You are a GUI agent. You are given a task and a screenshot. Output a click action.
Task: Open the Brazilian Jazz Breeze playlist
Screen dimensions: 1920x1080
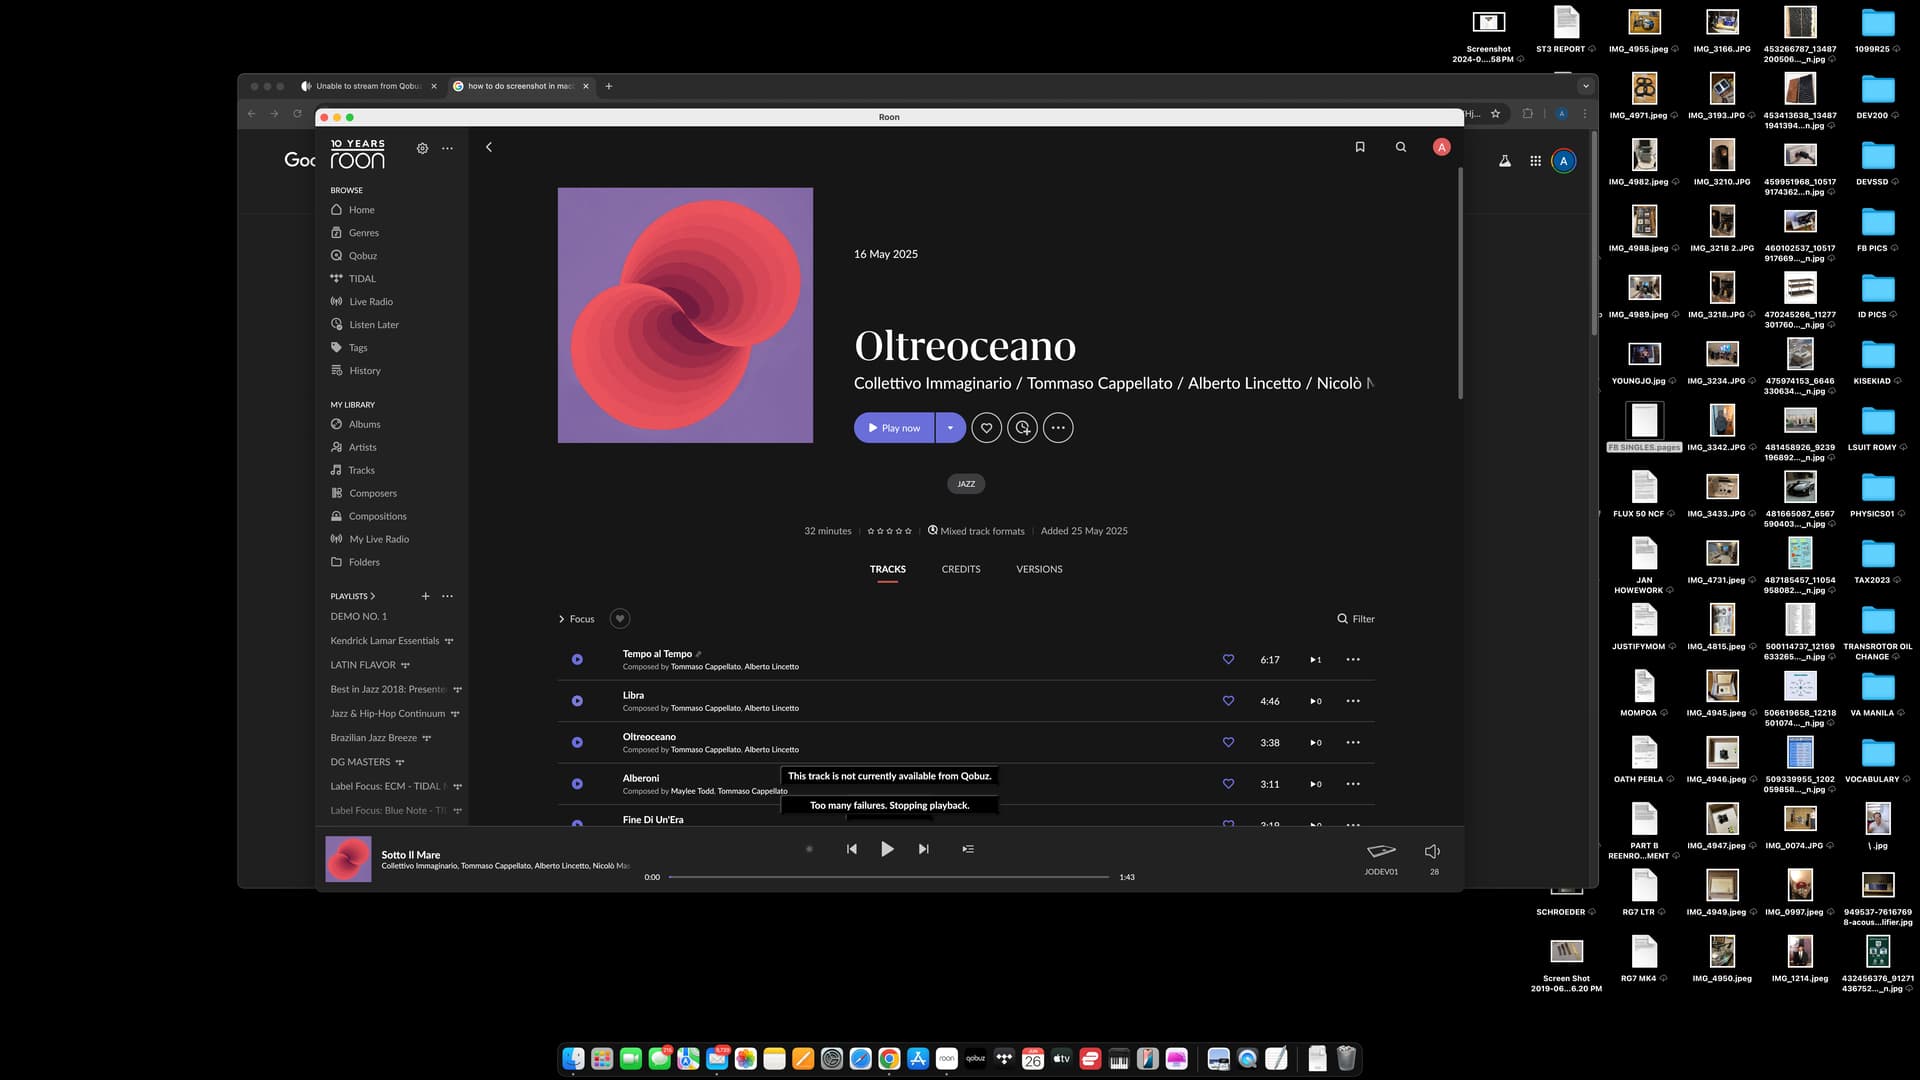pos(374,738)
